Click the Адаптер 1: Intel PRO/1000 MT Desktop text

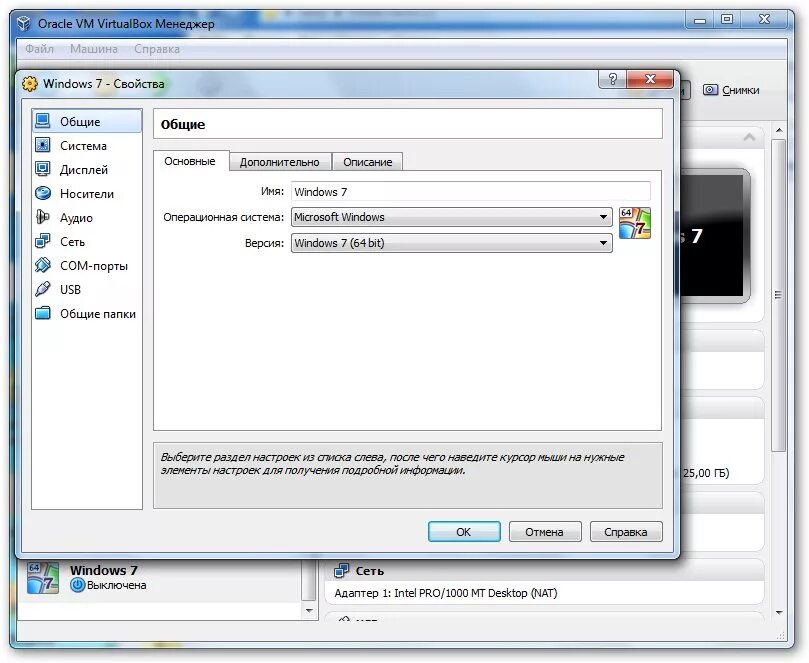click(x=446, y=593)
